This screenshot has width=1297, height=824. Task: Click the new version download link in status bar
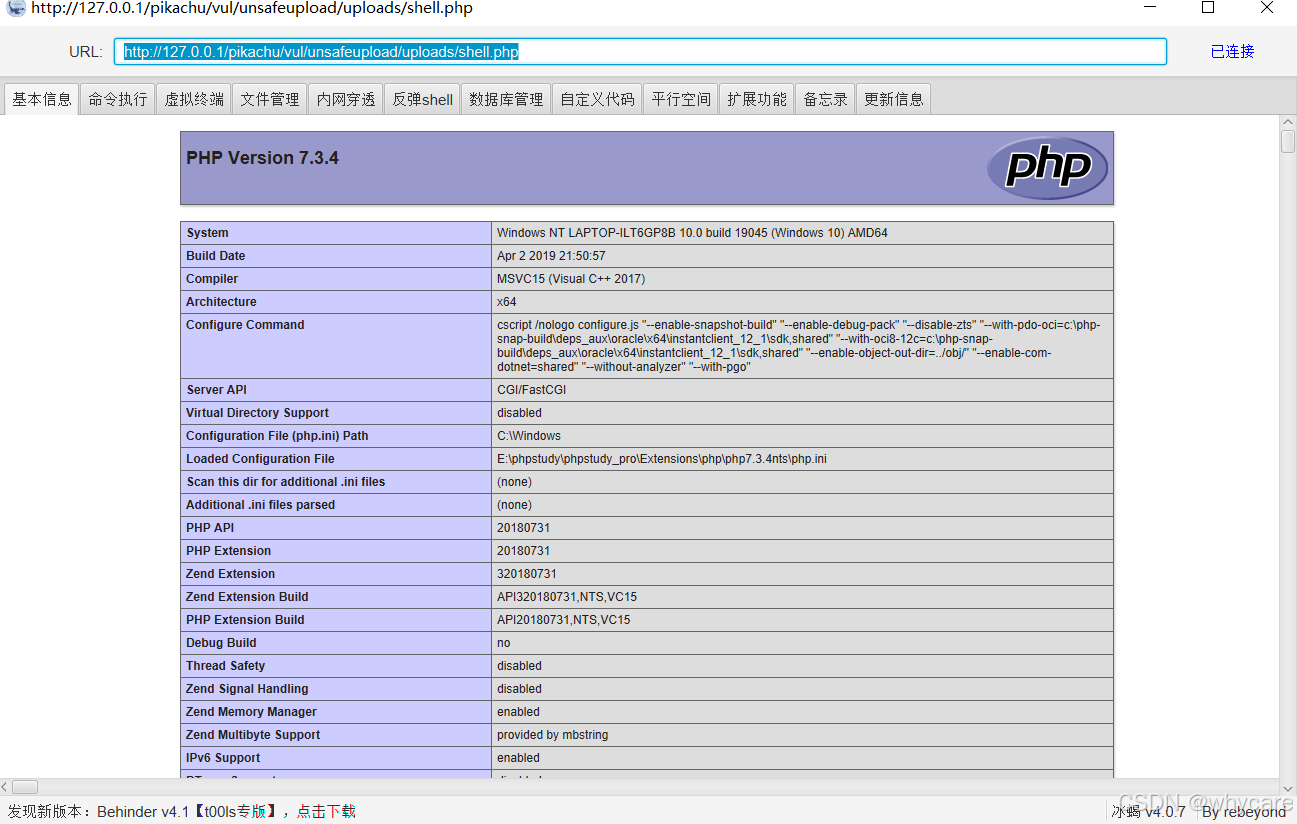click(x=326, y=811)
